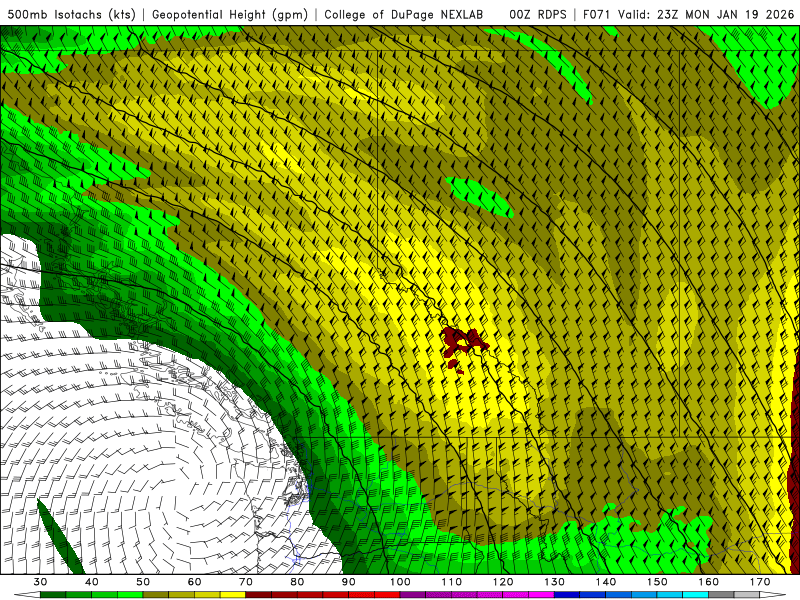Select the bright green 45–50 kt legend swatch
The height and width of the screenshot is (600, 800).
[130, 594]
